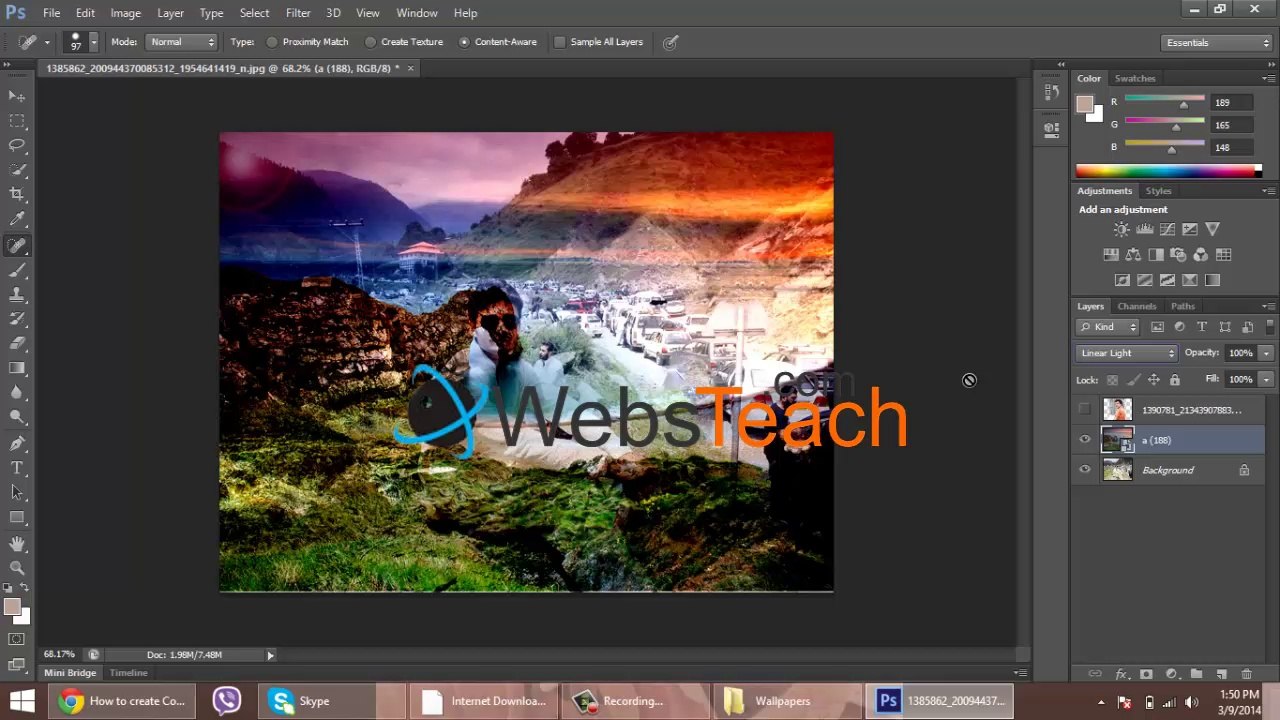Open the brush size picker dropdown
The width and height of the screenshot is (1280, 720).
(94, 42)
